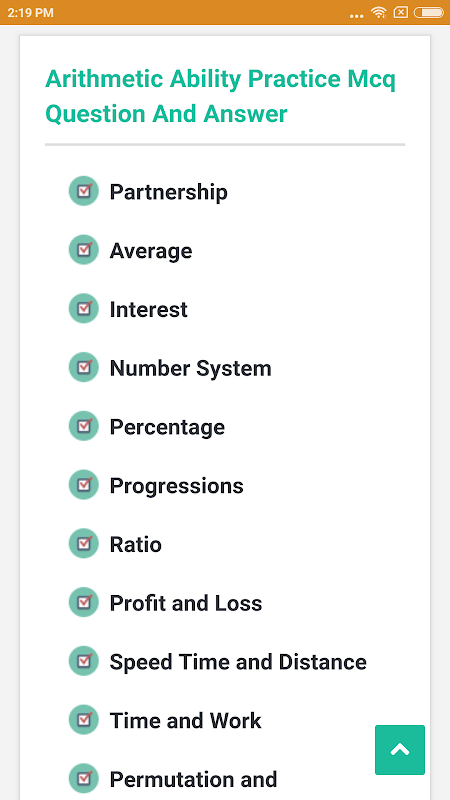Viewport: 450px width, 800px height.
Task: Tap the checkmark icon beside Ratio
Action: [84, 543]
